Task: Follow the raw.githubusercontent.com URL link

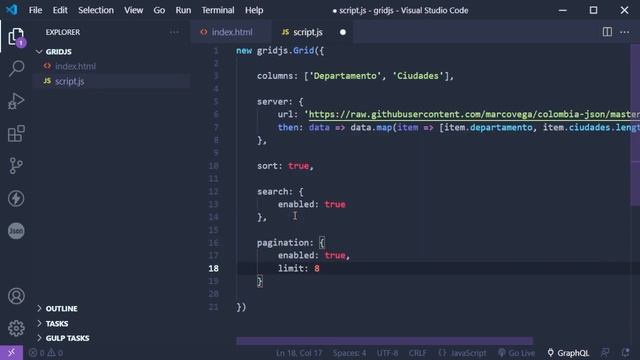Action: point(473,114)
